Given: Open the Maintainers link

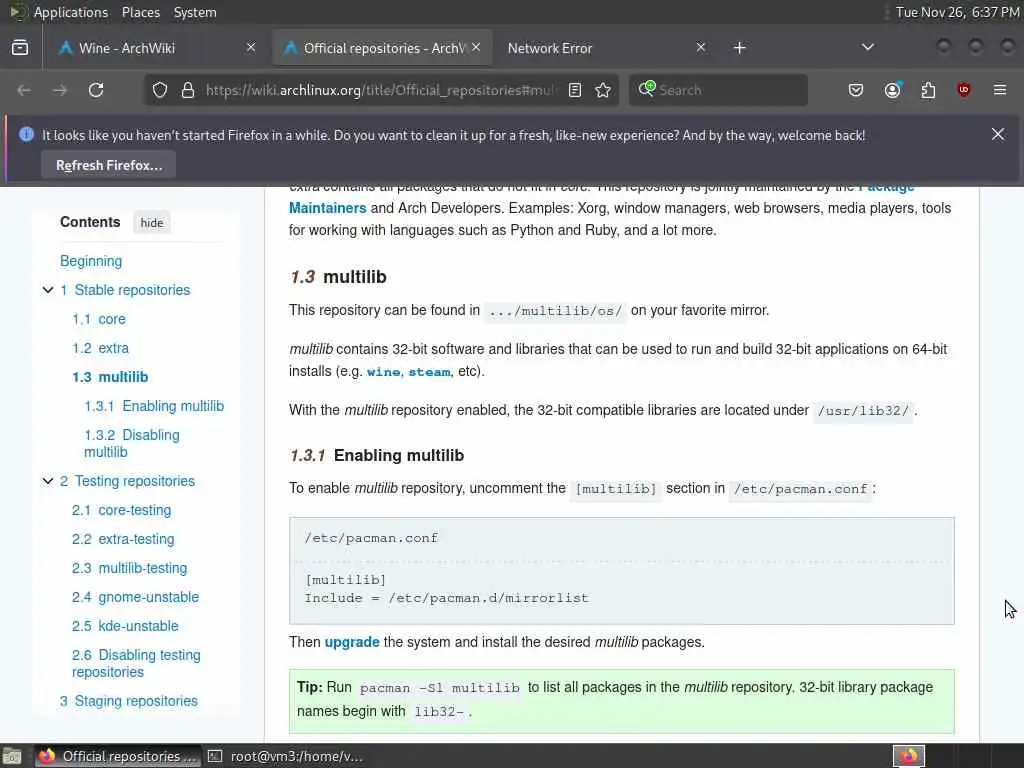Looking at the screenshot, I should [327, 208].
